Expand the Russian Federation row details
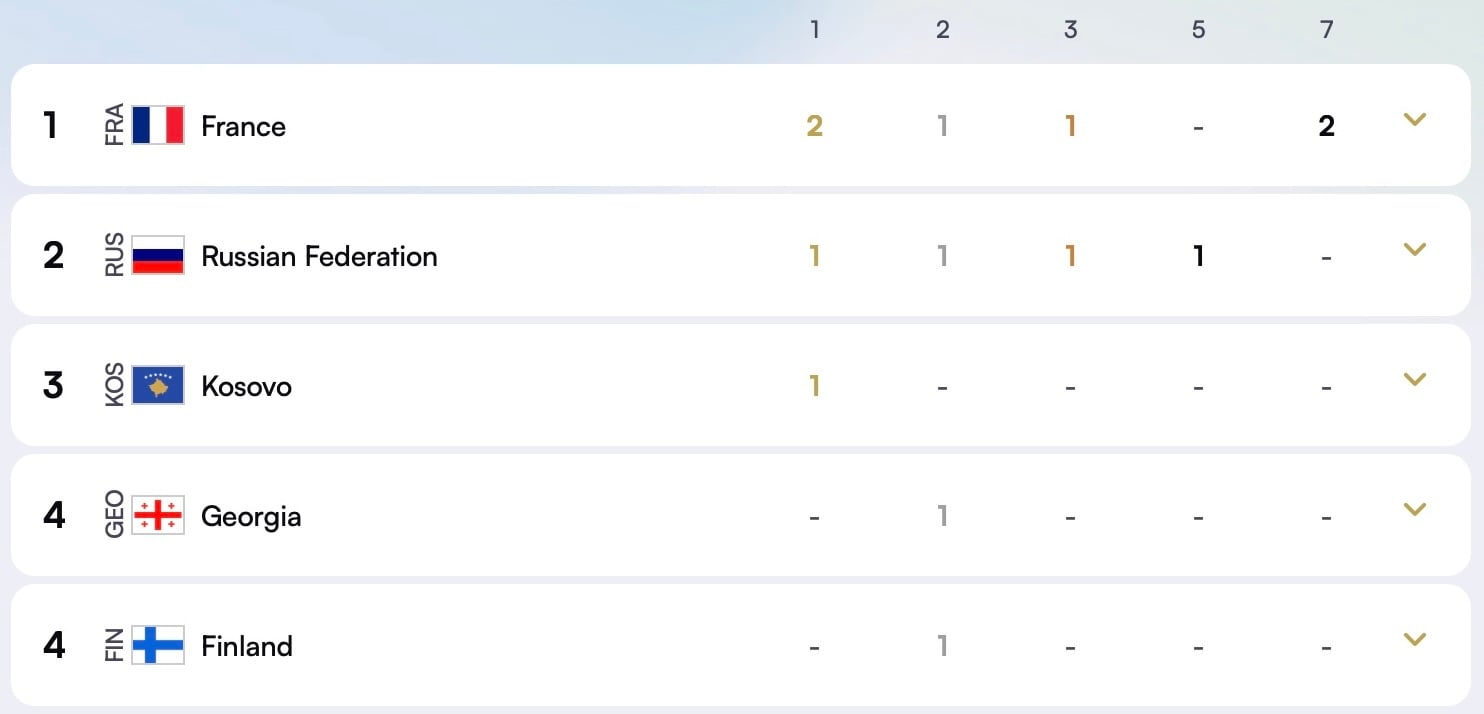This screenshot has width=1484, height=714. point(1414,251)
